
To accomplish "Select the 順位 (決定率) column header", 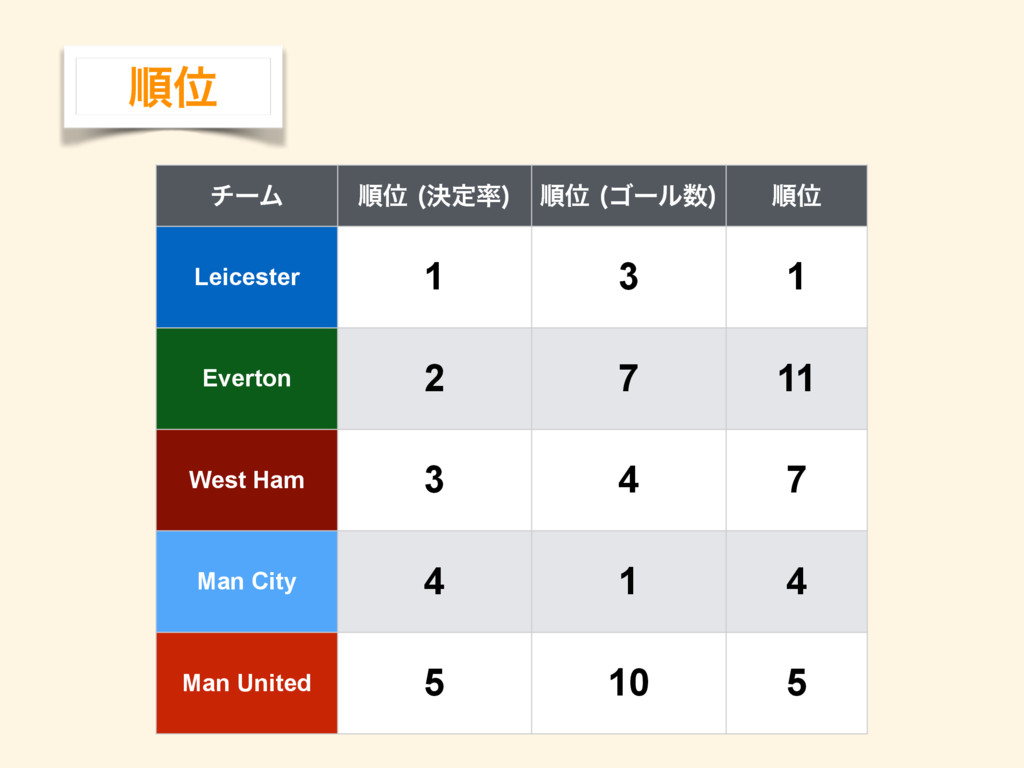I will [x=434, y=196].
